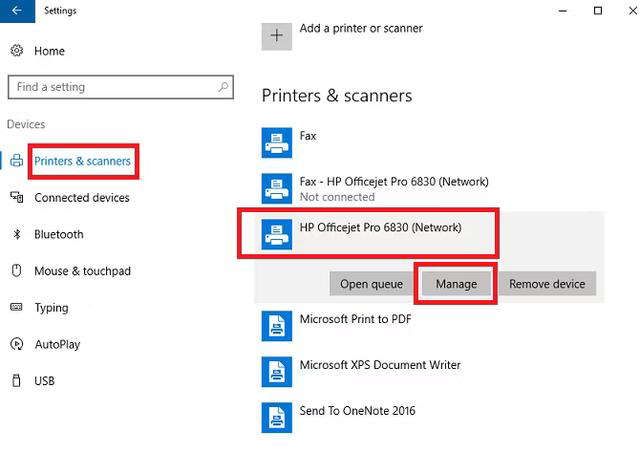
Task: Click the Microsoft Print to PDF icon
Action: point(277,326)
